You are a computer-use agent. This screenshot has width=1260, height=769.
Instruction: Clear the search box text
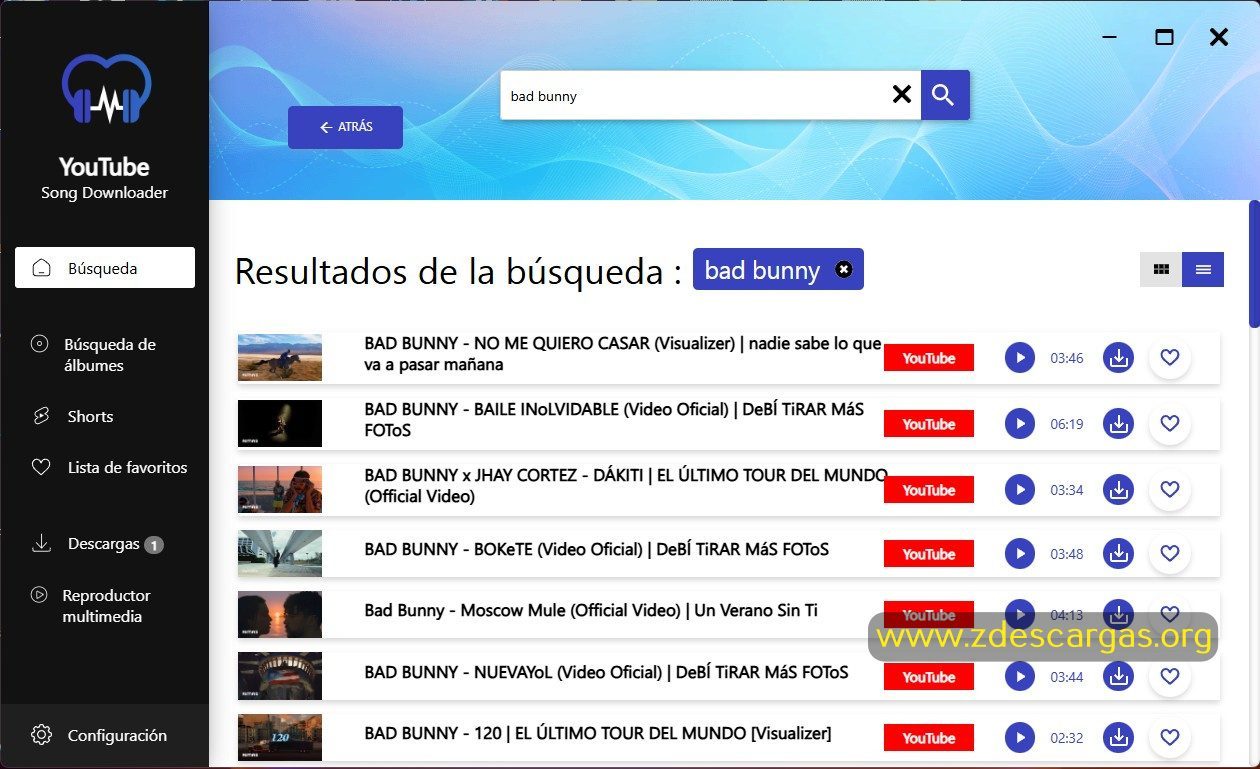[x=901, y=94]
